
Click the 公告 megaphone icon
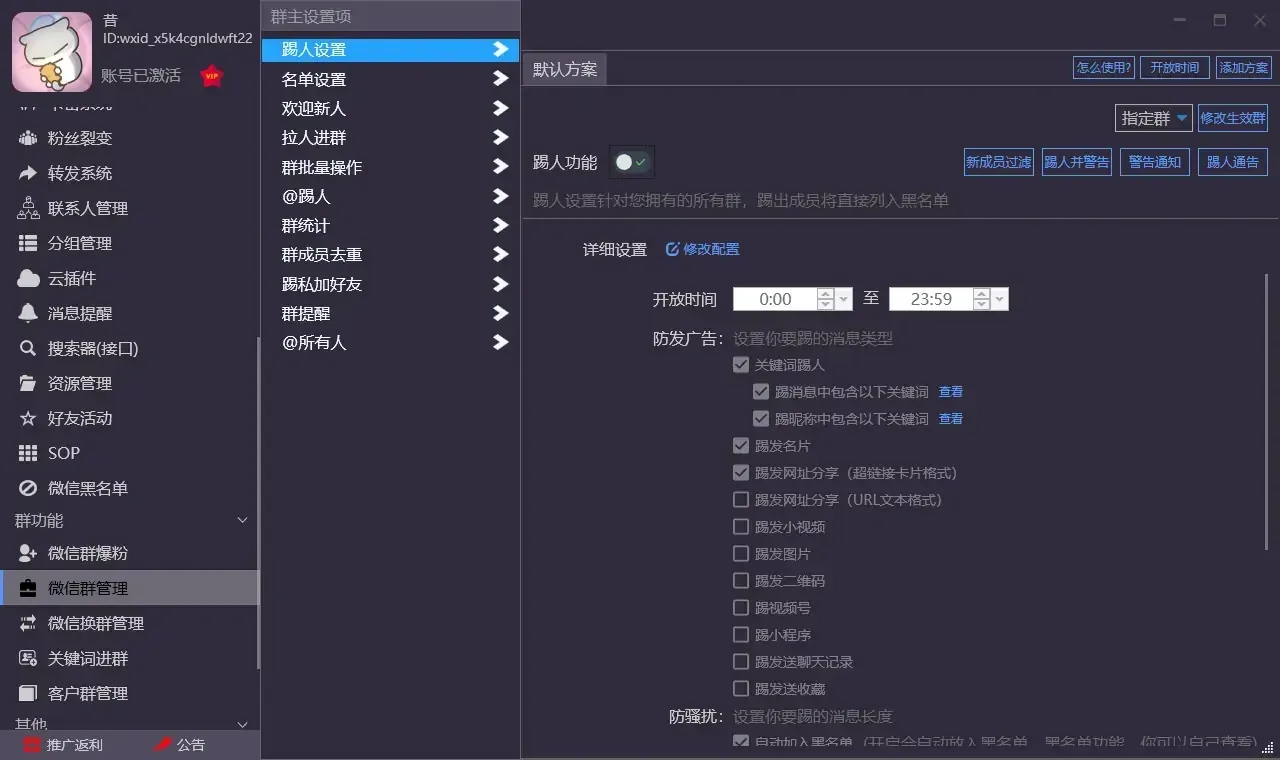(x=163, y=745)
